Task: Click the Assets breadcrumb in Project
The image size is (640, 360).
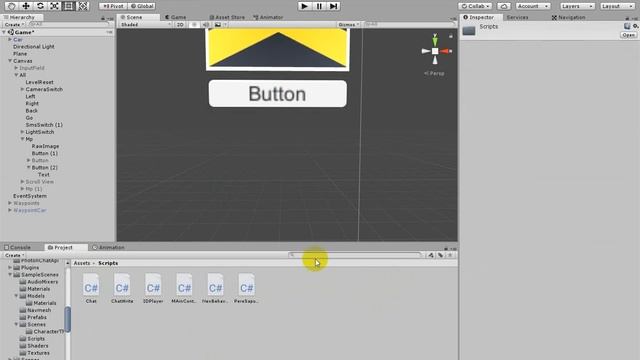Action: [82, 263]
